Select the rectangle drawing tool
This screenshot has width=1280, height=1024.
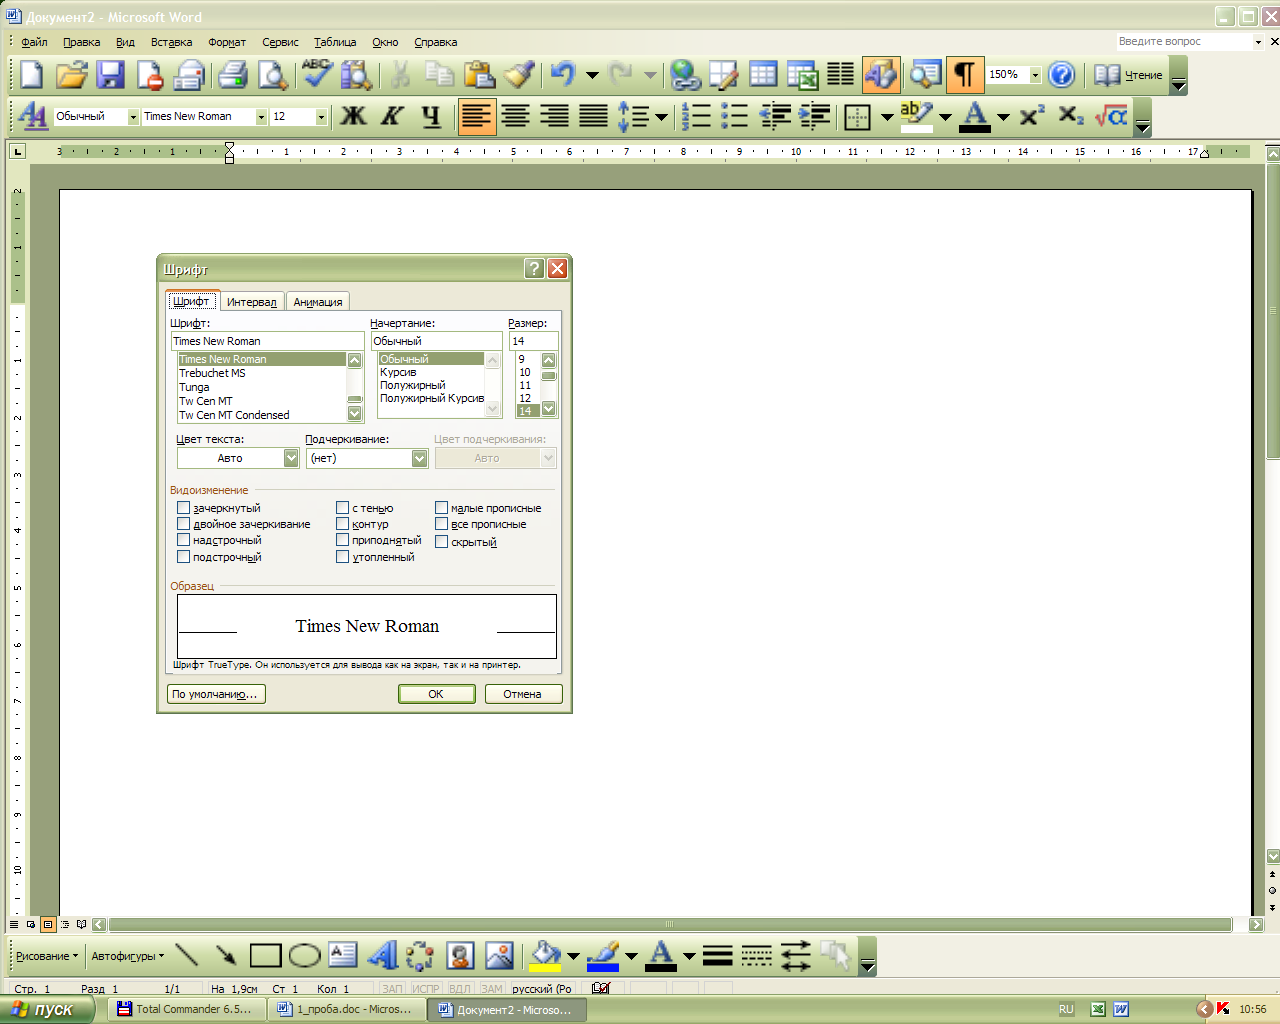(265, 956)
